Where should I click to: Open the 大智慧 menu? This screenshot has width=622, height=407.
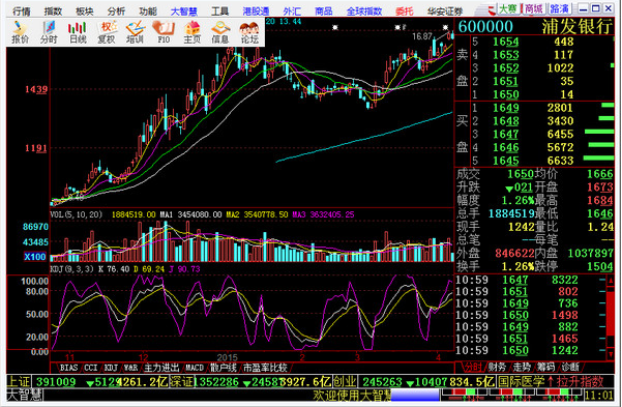point(184,11)
